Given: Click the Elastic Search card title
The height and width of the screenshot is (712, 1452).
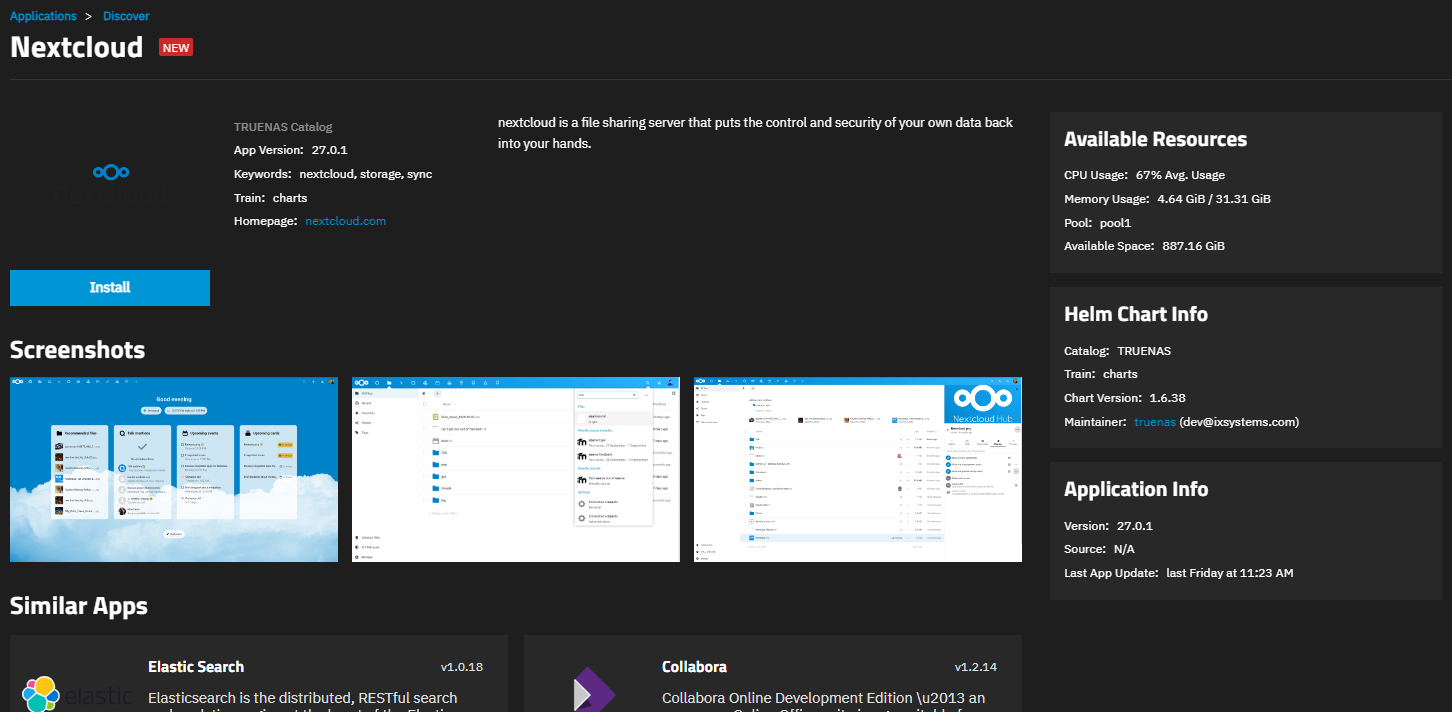Looking at the screenshot, I should pyautogui.click(x=196, y=667).
